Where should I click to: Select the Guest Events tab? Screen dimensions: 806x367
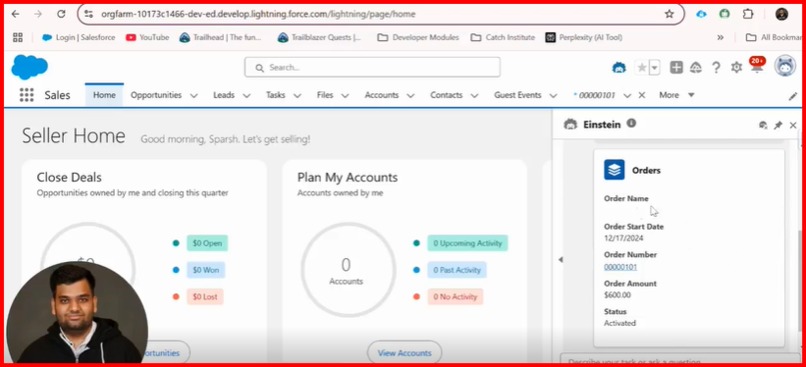click(518, 95)
